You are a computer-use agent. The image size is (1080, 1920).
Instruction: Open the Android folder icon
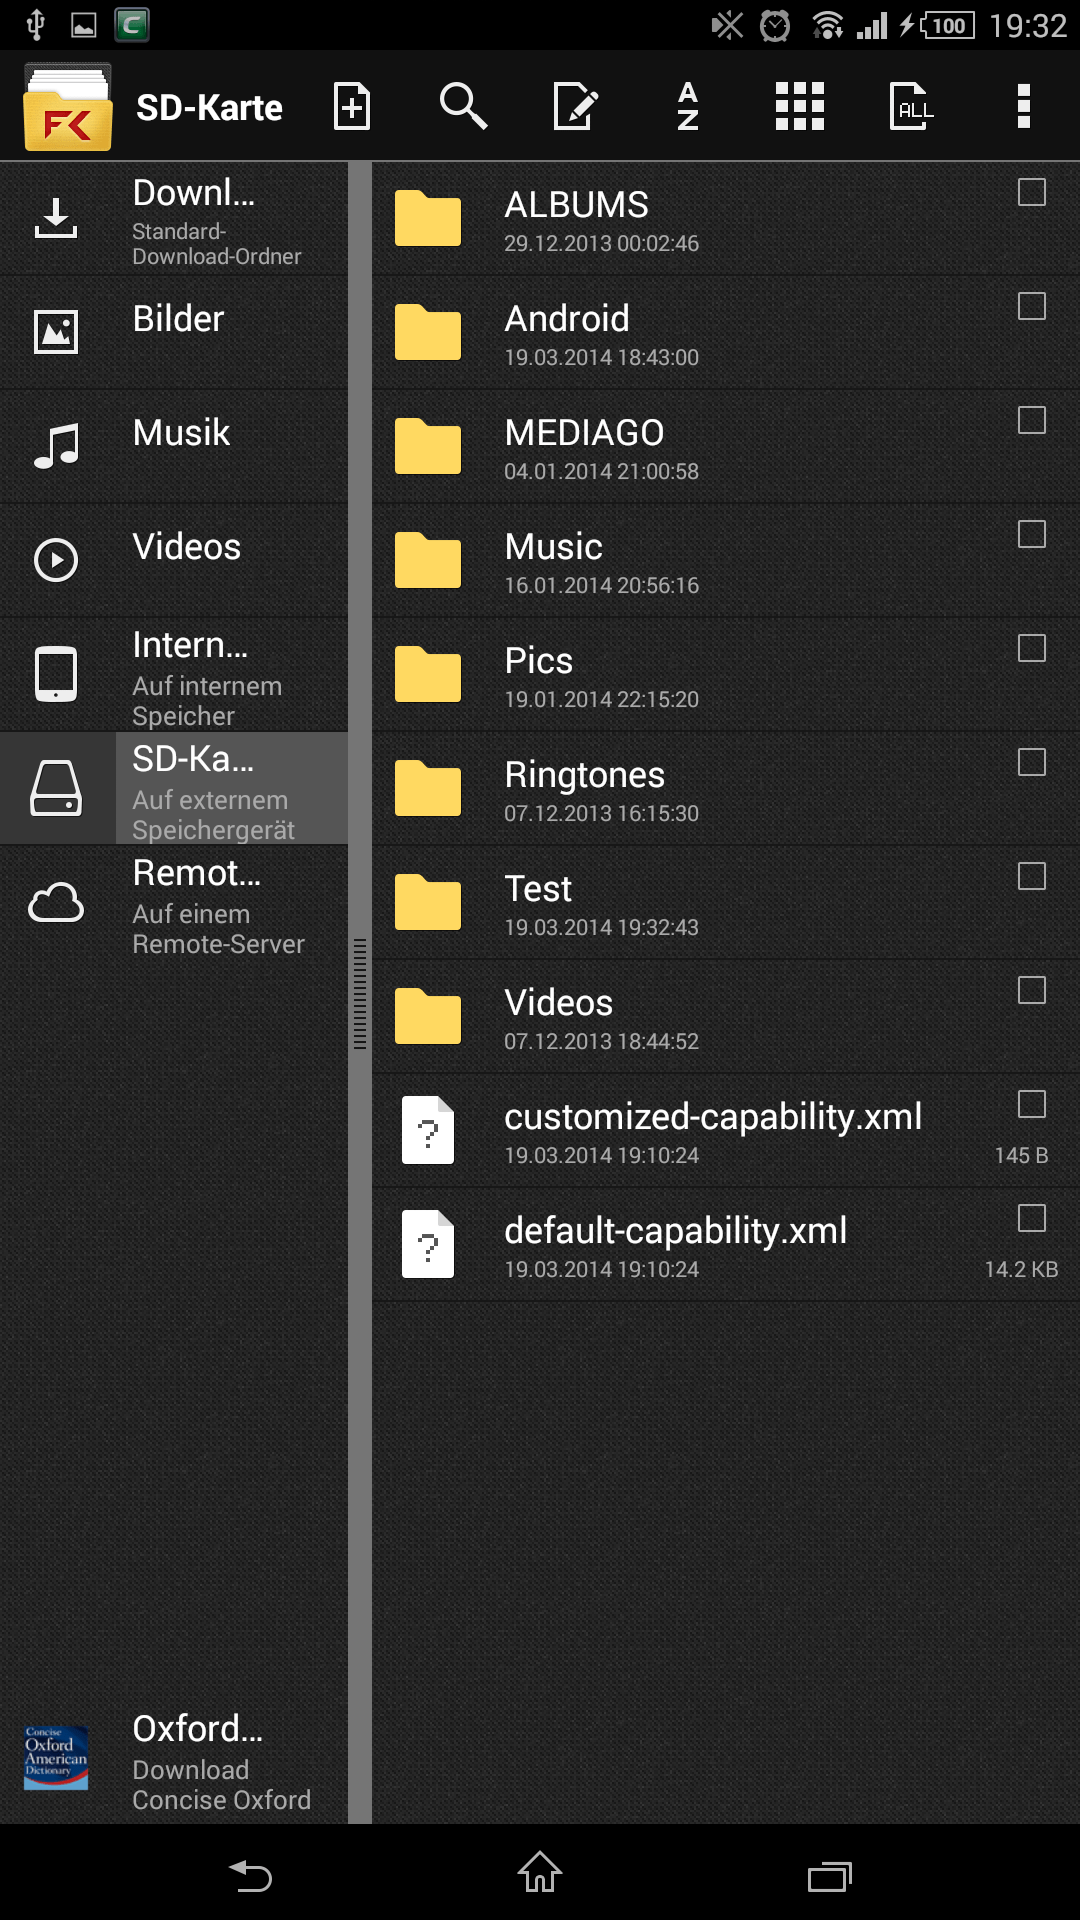(x=428, y=332)
